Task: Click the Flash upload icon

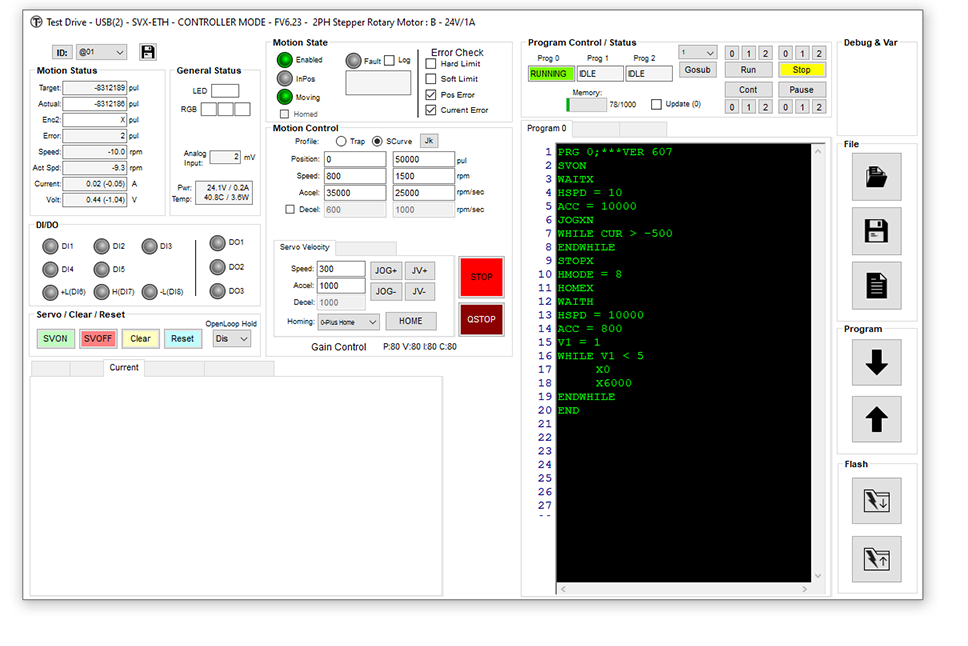Action: pos(876,559)
